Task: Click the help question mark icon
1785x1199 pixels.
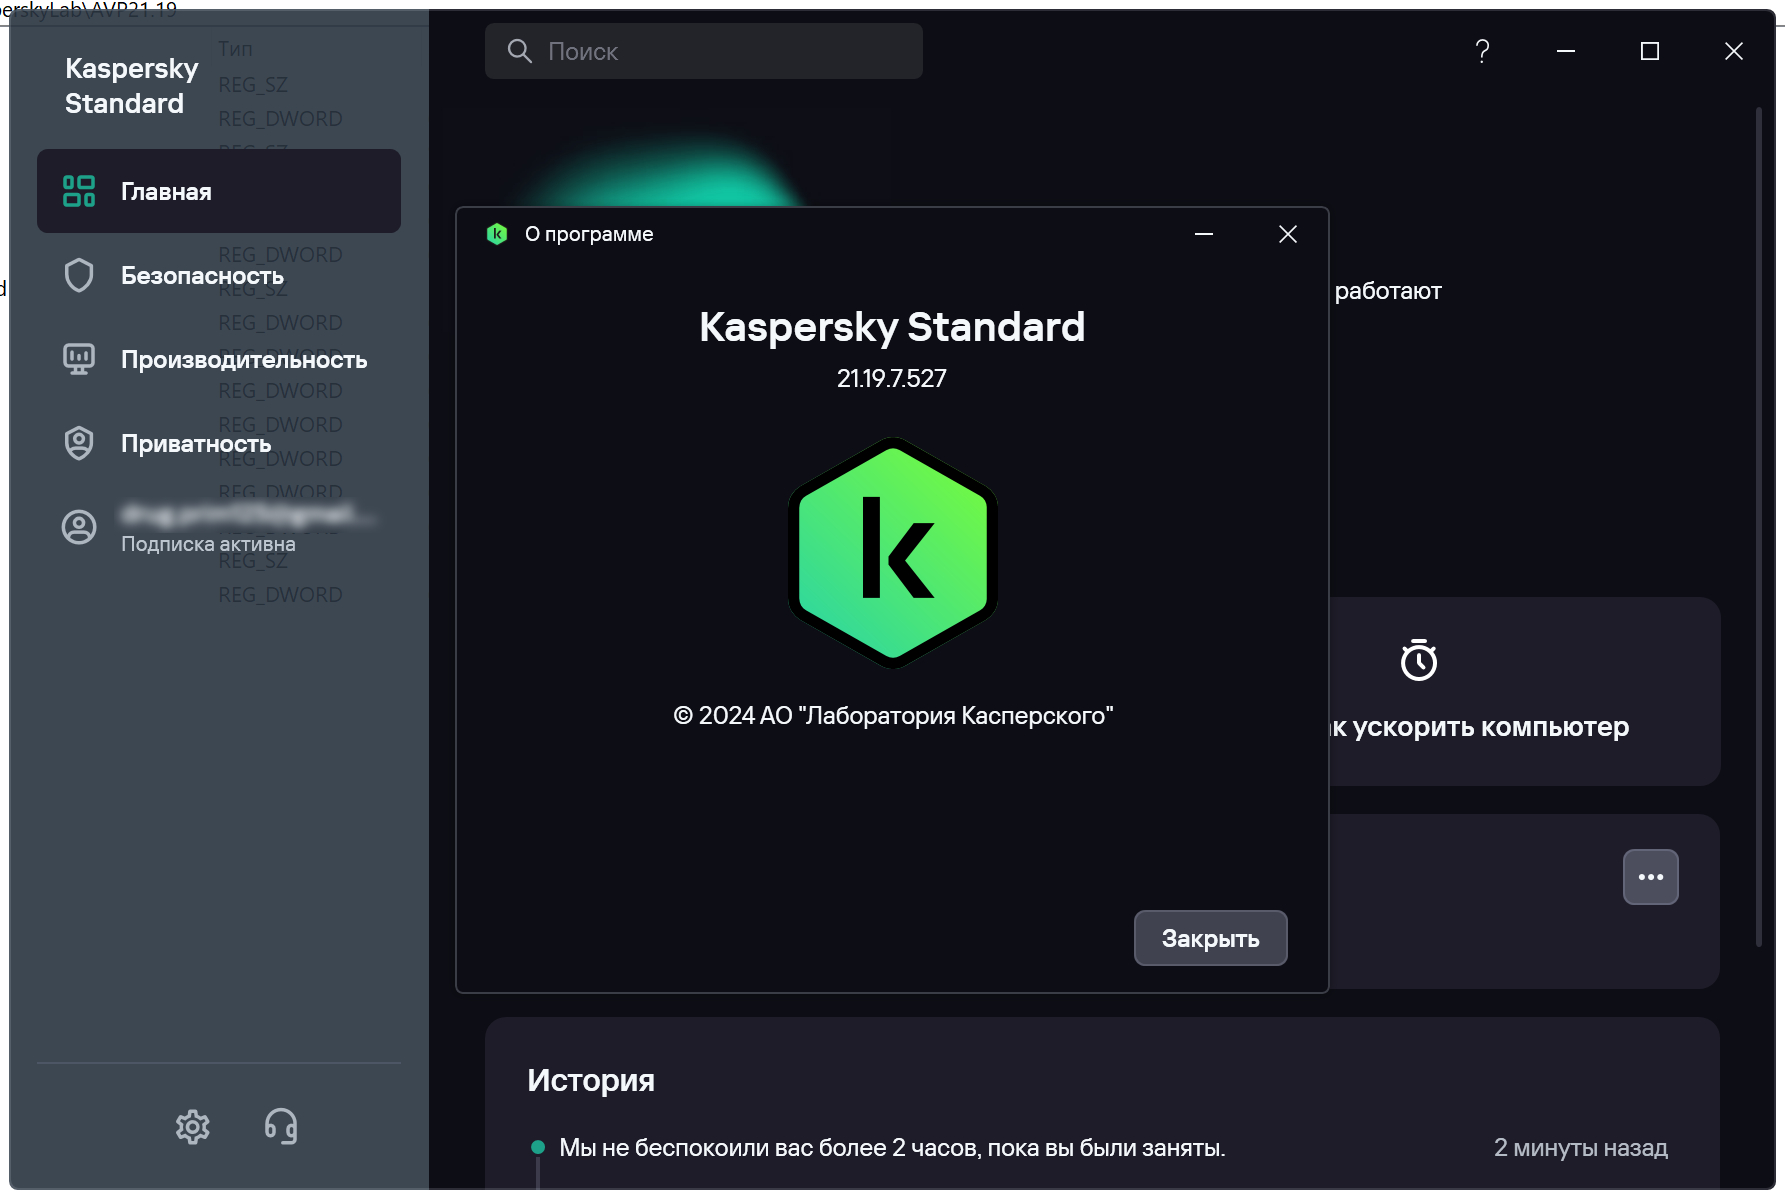Action: point(1482,51)
